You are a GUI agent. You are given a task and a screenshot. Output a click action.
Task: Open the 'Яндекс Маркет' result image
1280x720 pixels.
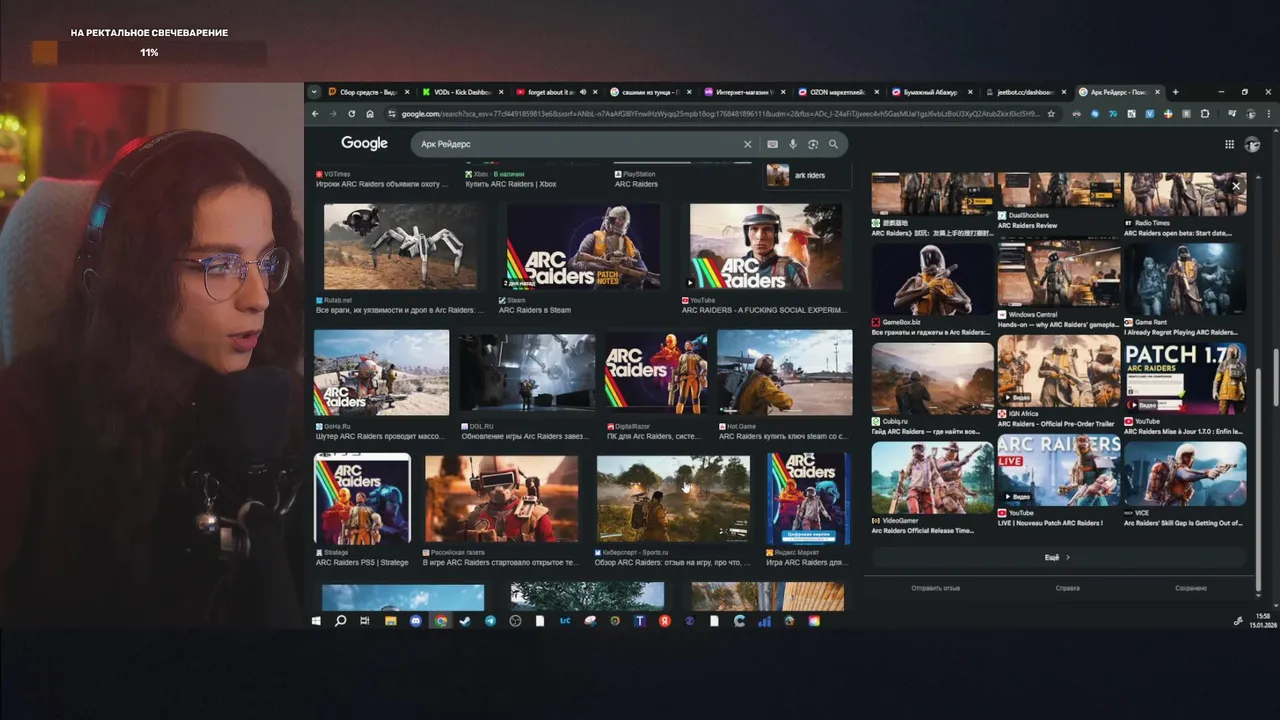click(x=808, y=498)
